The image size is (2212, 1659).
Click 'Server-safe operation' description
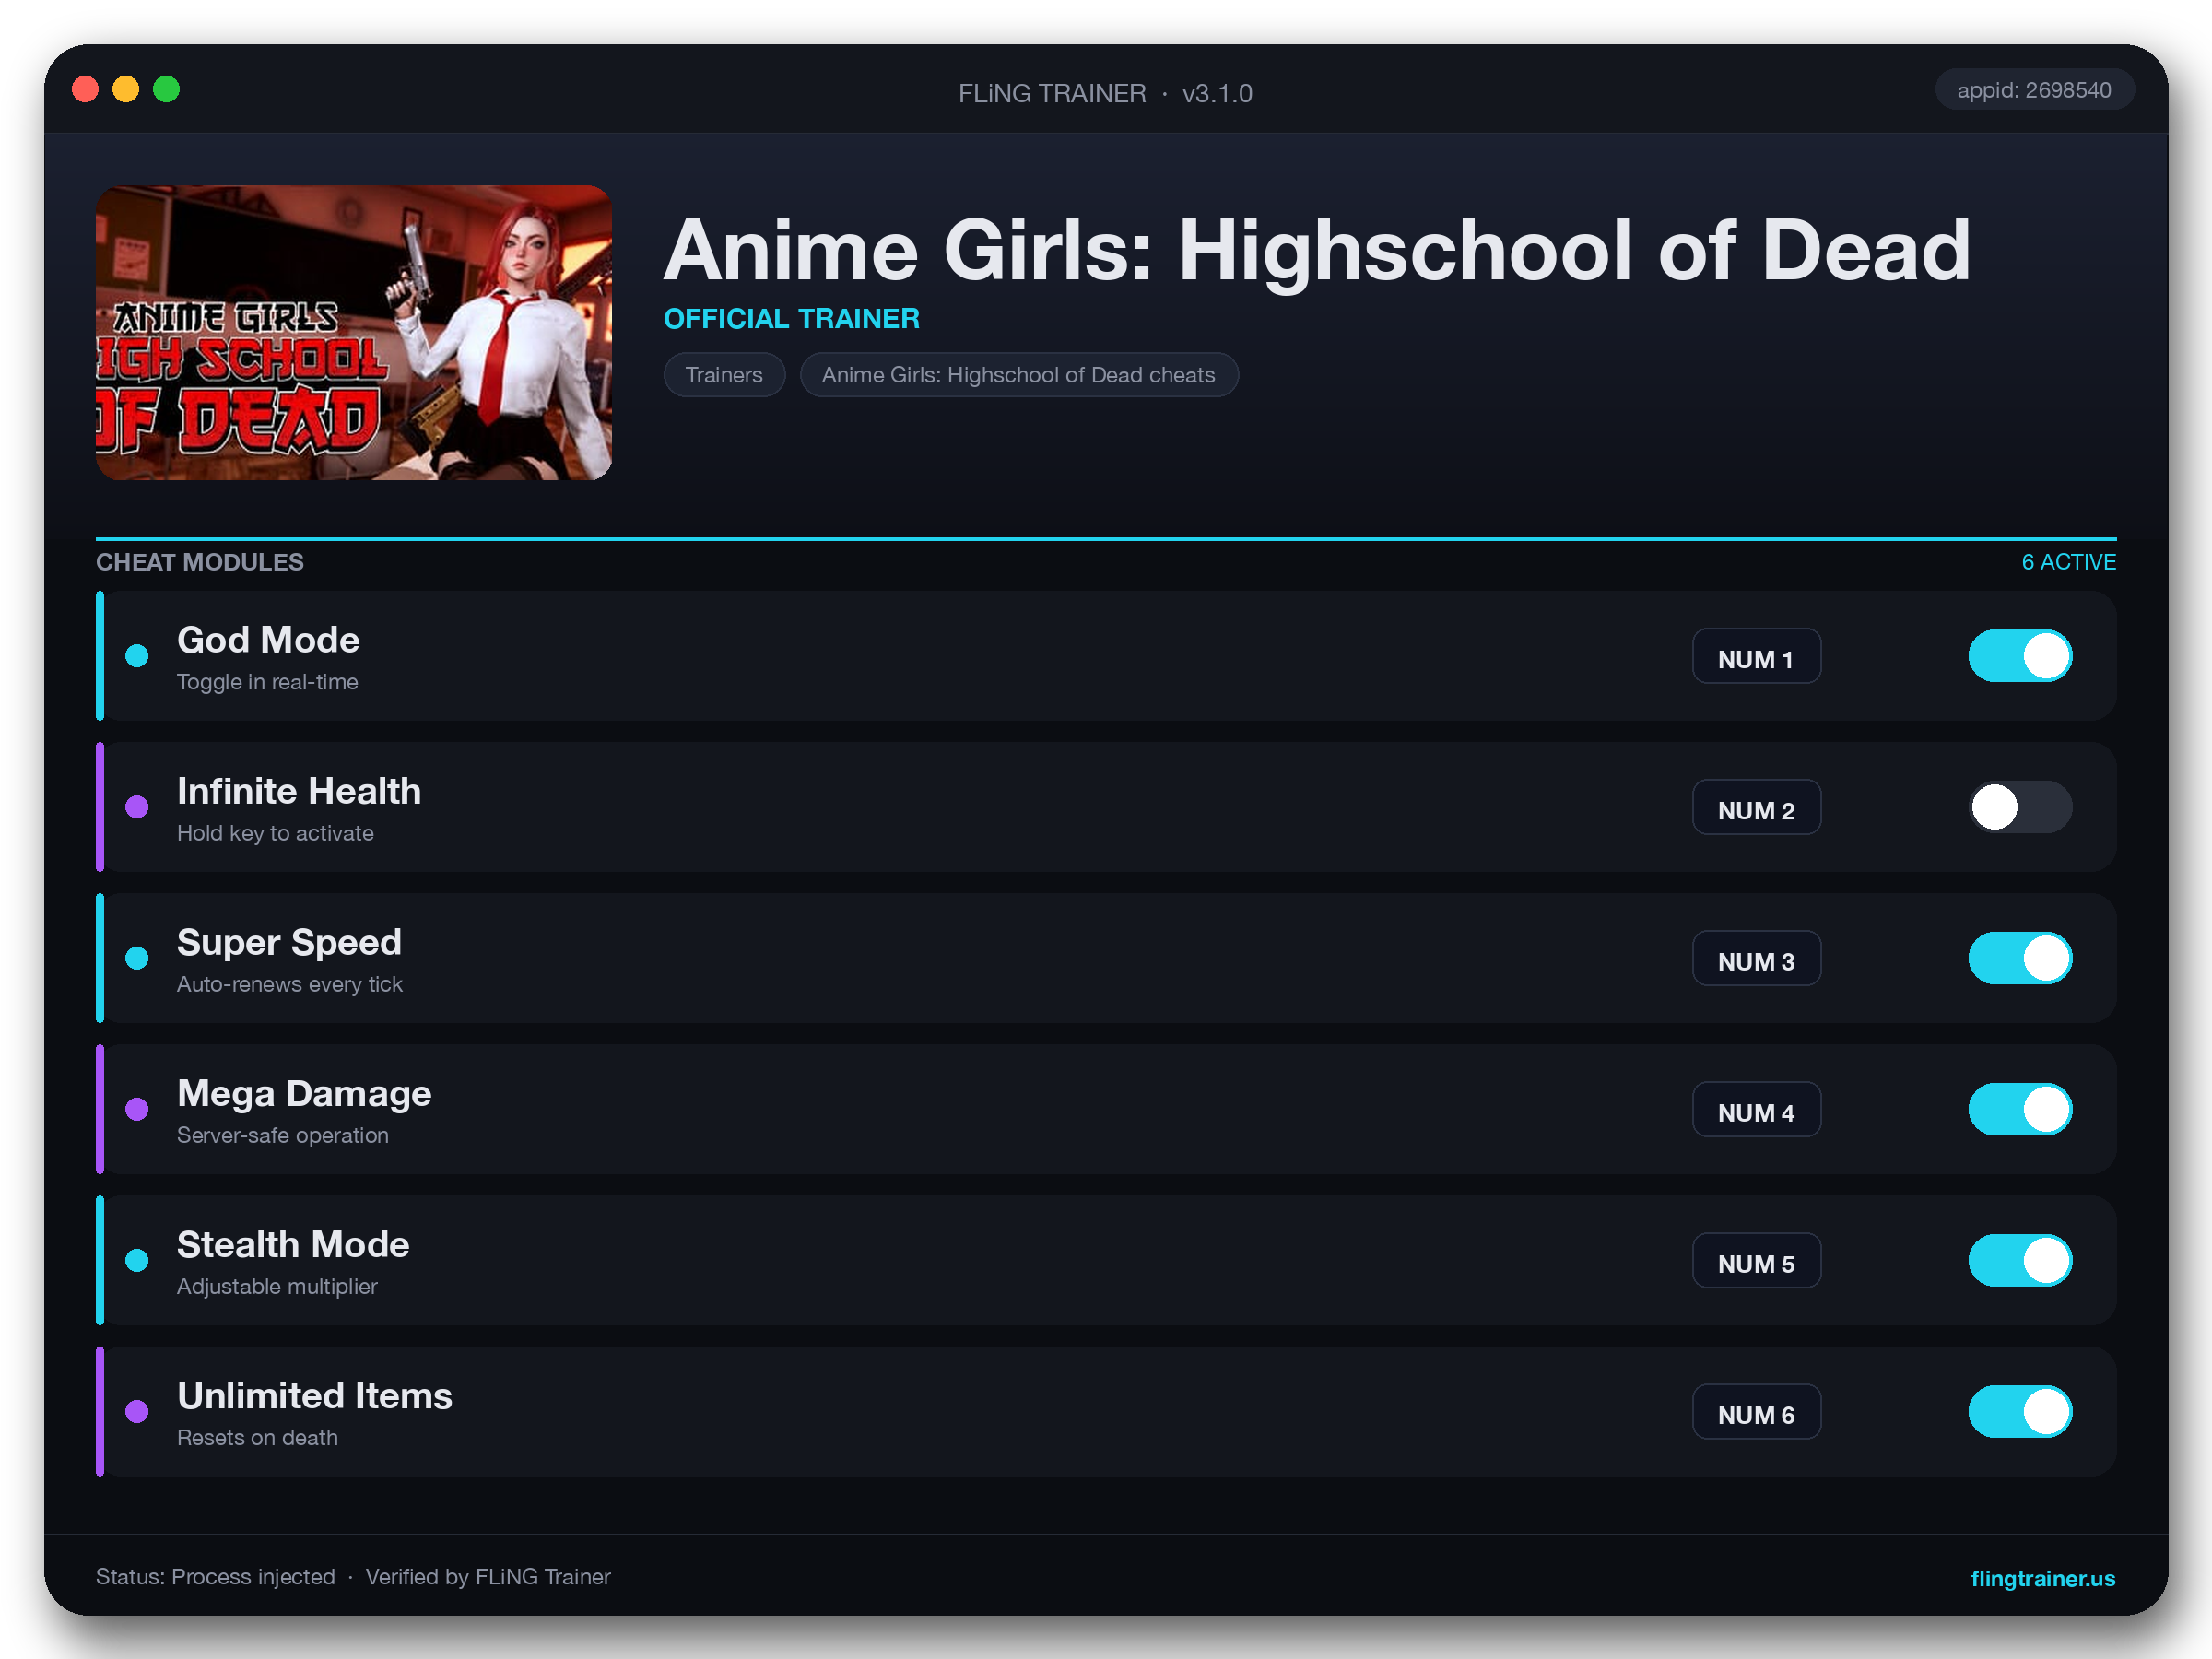point(282,1135)
